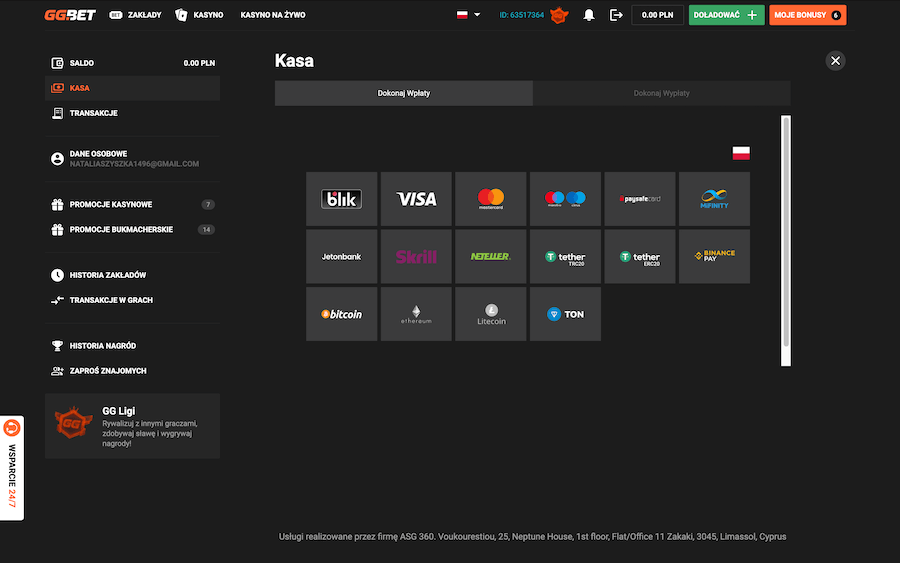
Task: Choose MiFinity payment method
Action: 715,199
